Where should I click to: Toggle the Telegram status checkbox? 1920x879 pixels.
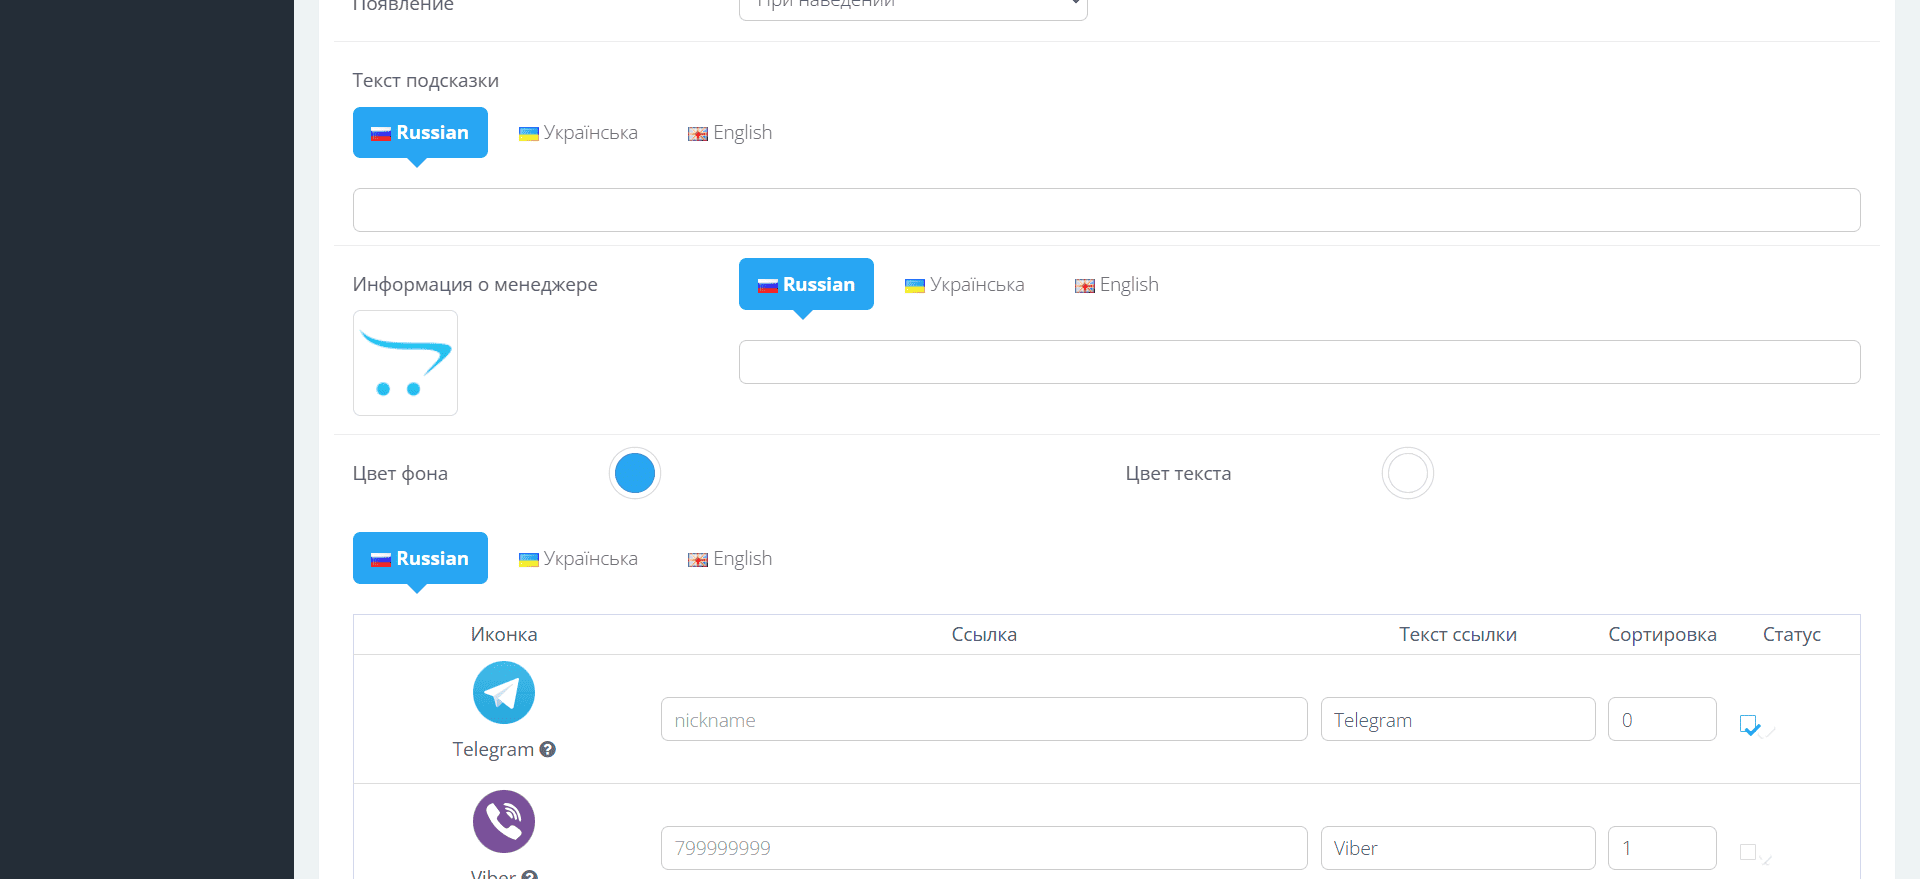point(1749,724)
